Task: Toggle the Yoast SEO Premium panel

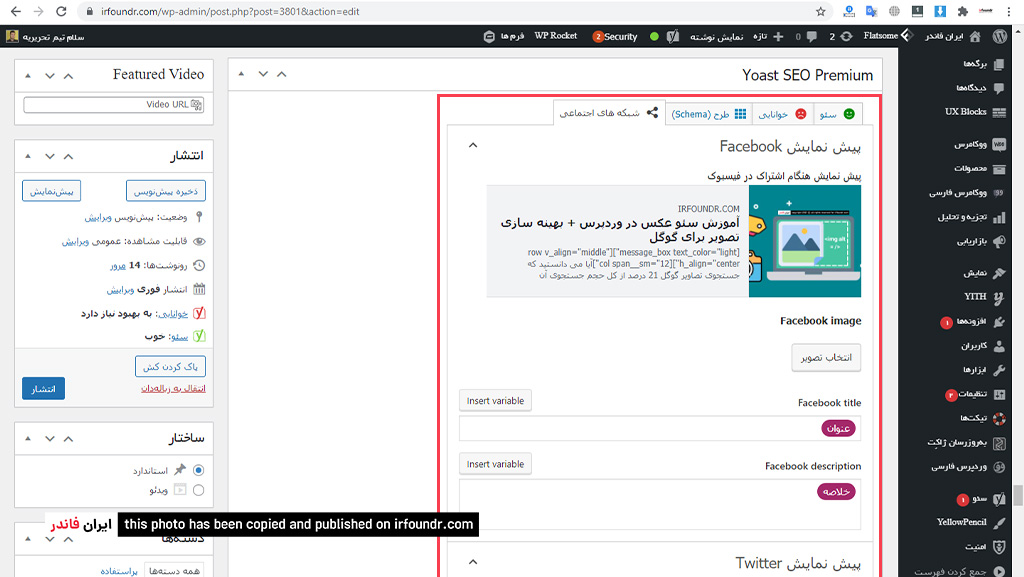Action: coord(281,74)
